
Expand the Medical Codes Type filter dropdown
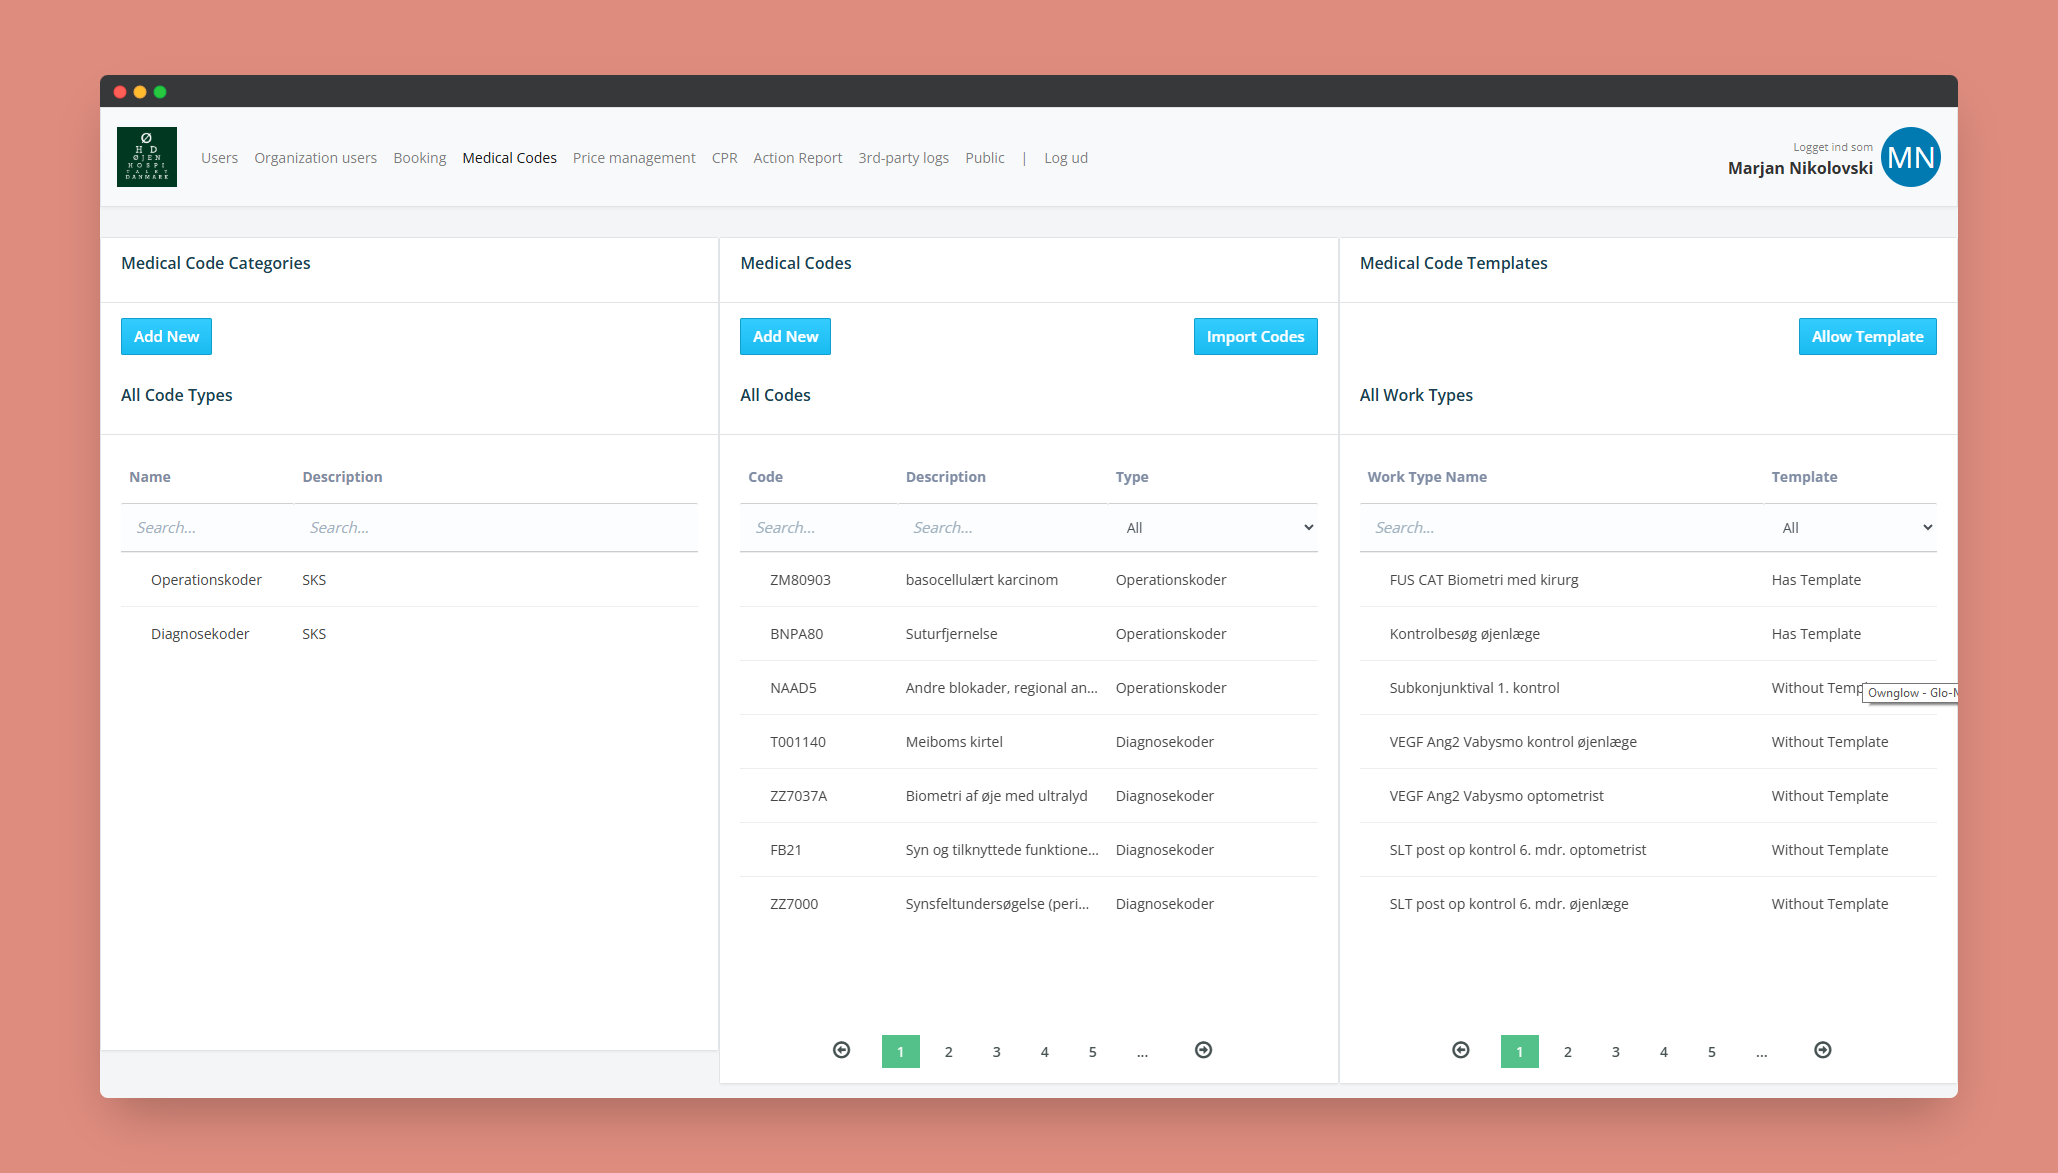[1217, 528]
